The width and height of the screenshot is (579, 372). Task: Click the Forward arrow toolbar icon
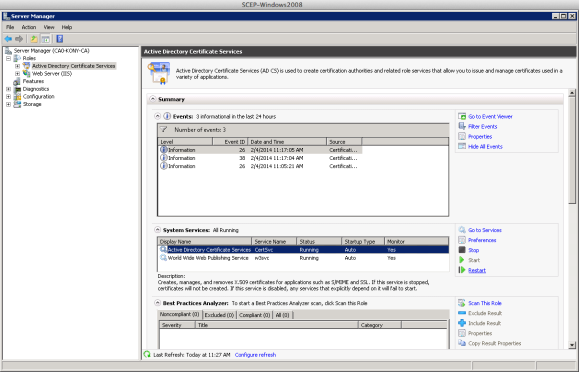pos(19,39)
